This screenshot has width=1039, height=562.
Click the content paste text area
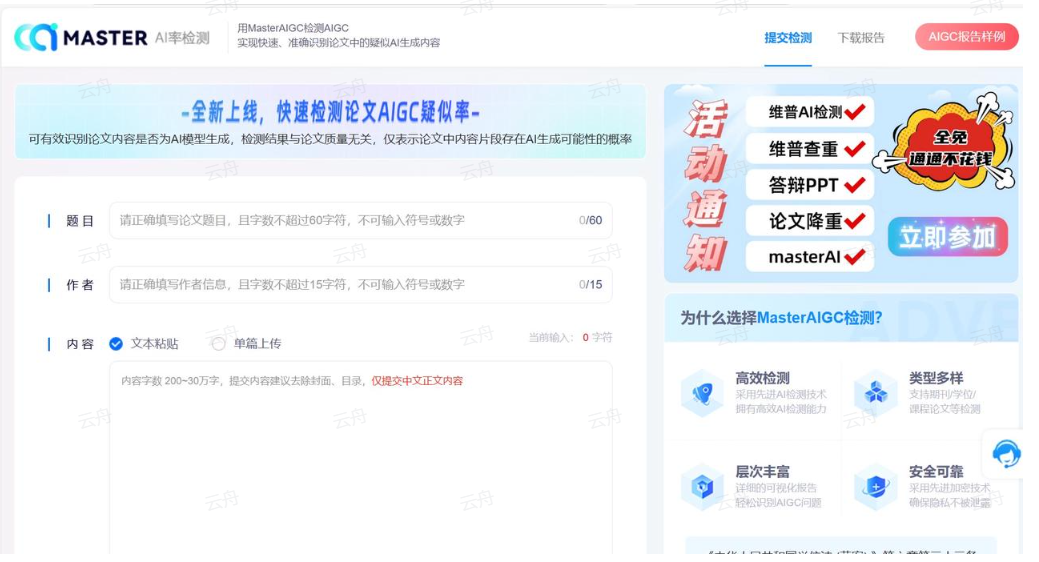[x=360, y=457]
